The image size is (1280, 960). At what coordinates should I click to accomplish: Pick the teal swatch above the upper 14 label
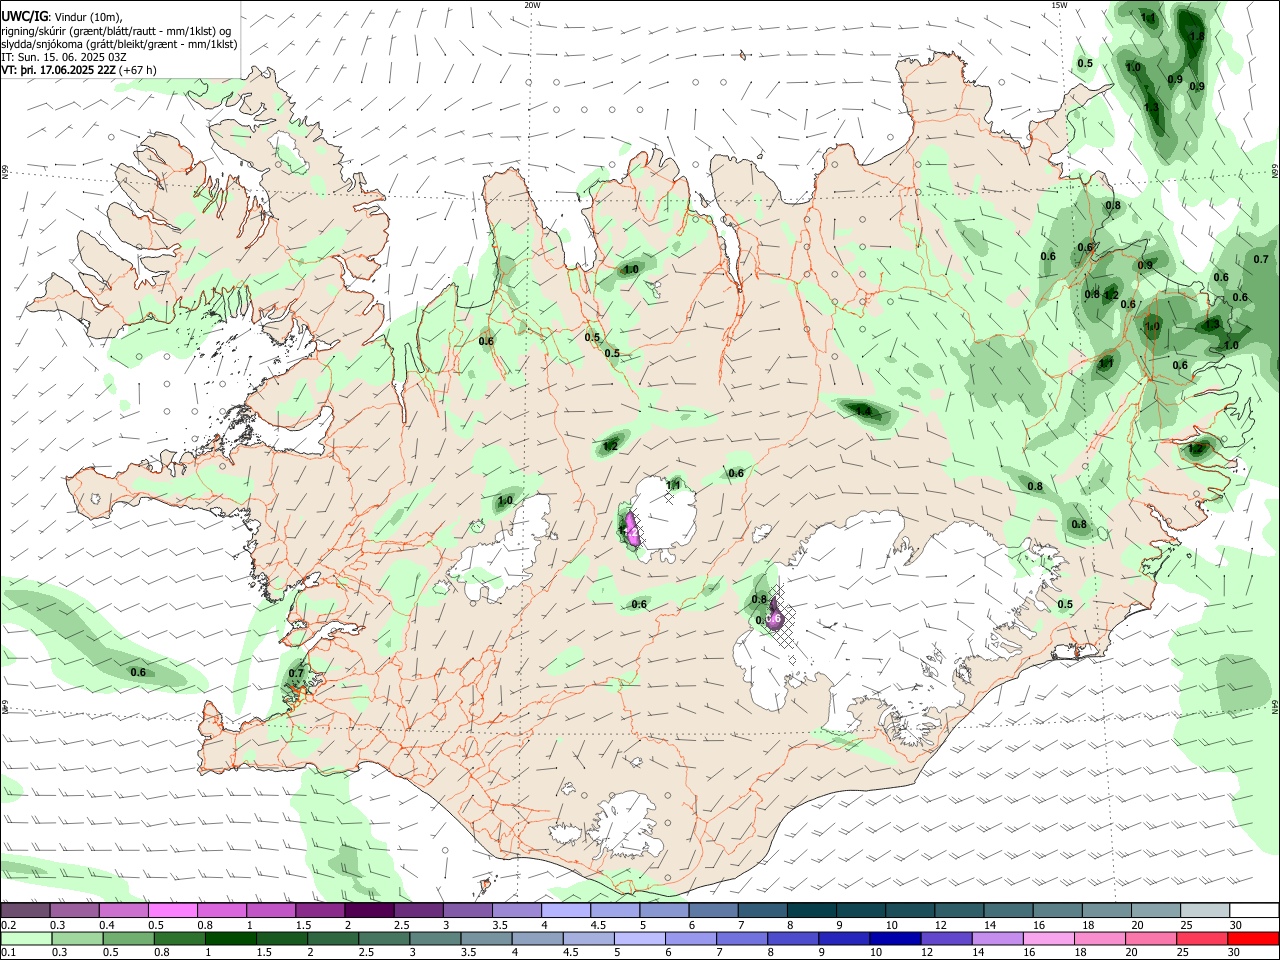pos(1008,911)
